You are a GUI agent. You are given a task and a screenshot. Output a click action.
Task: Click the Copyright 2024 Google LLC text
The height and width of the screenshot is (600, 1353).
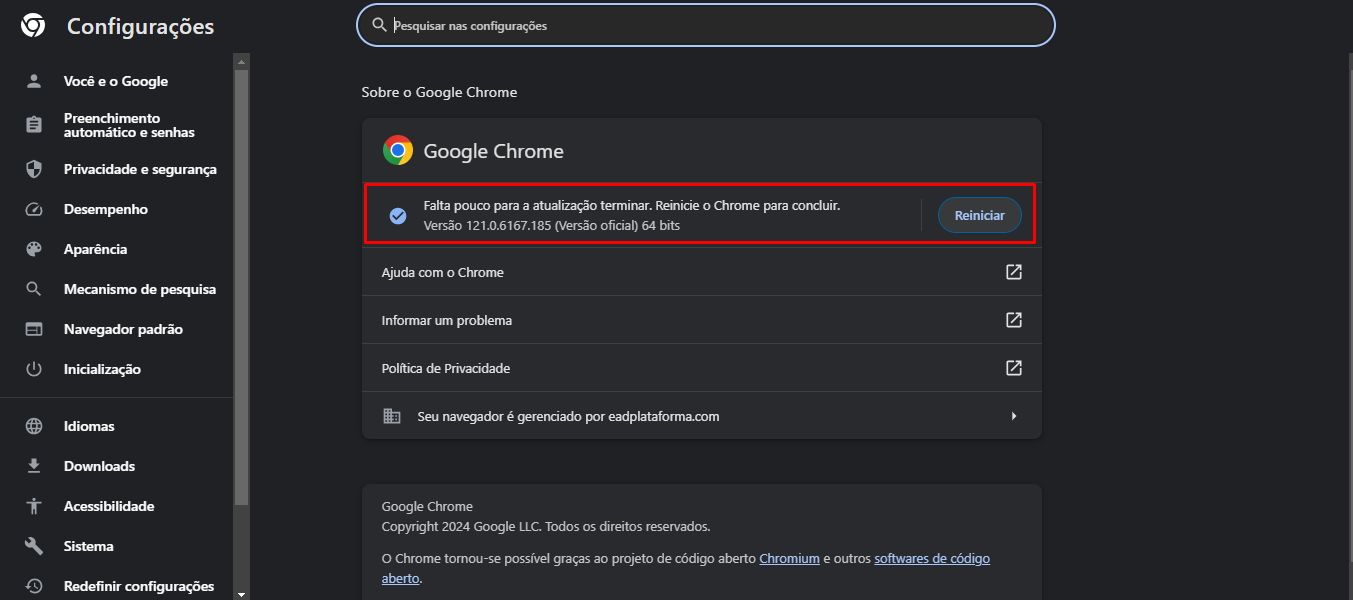click(x=546, y=526)
